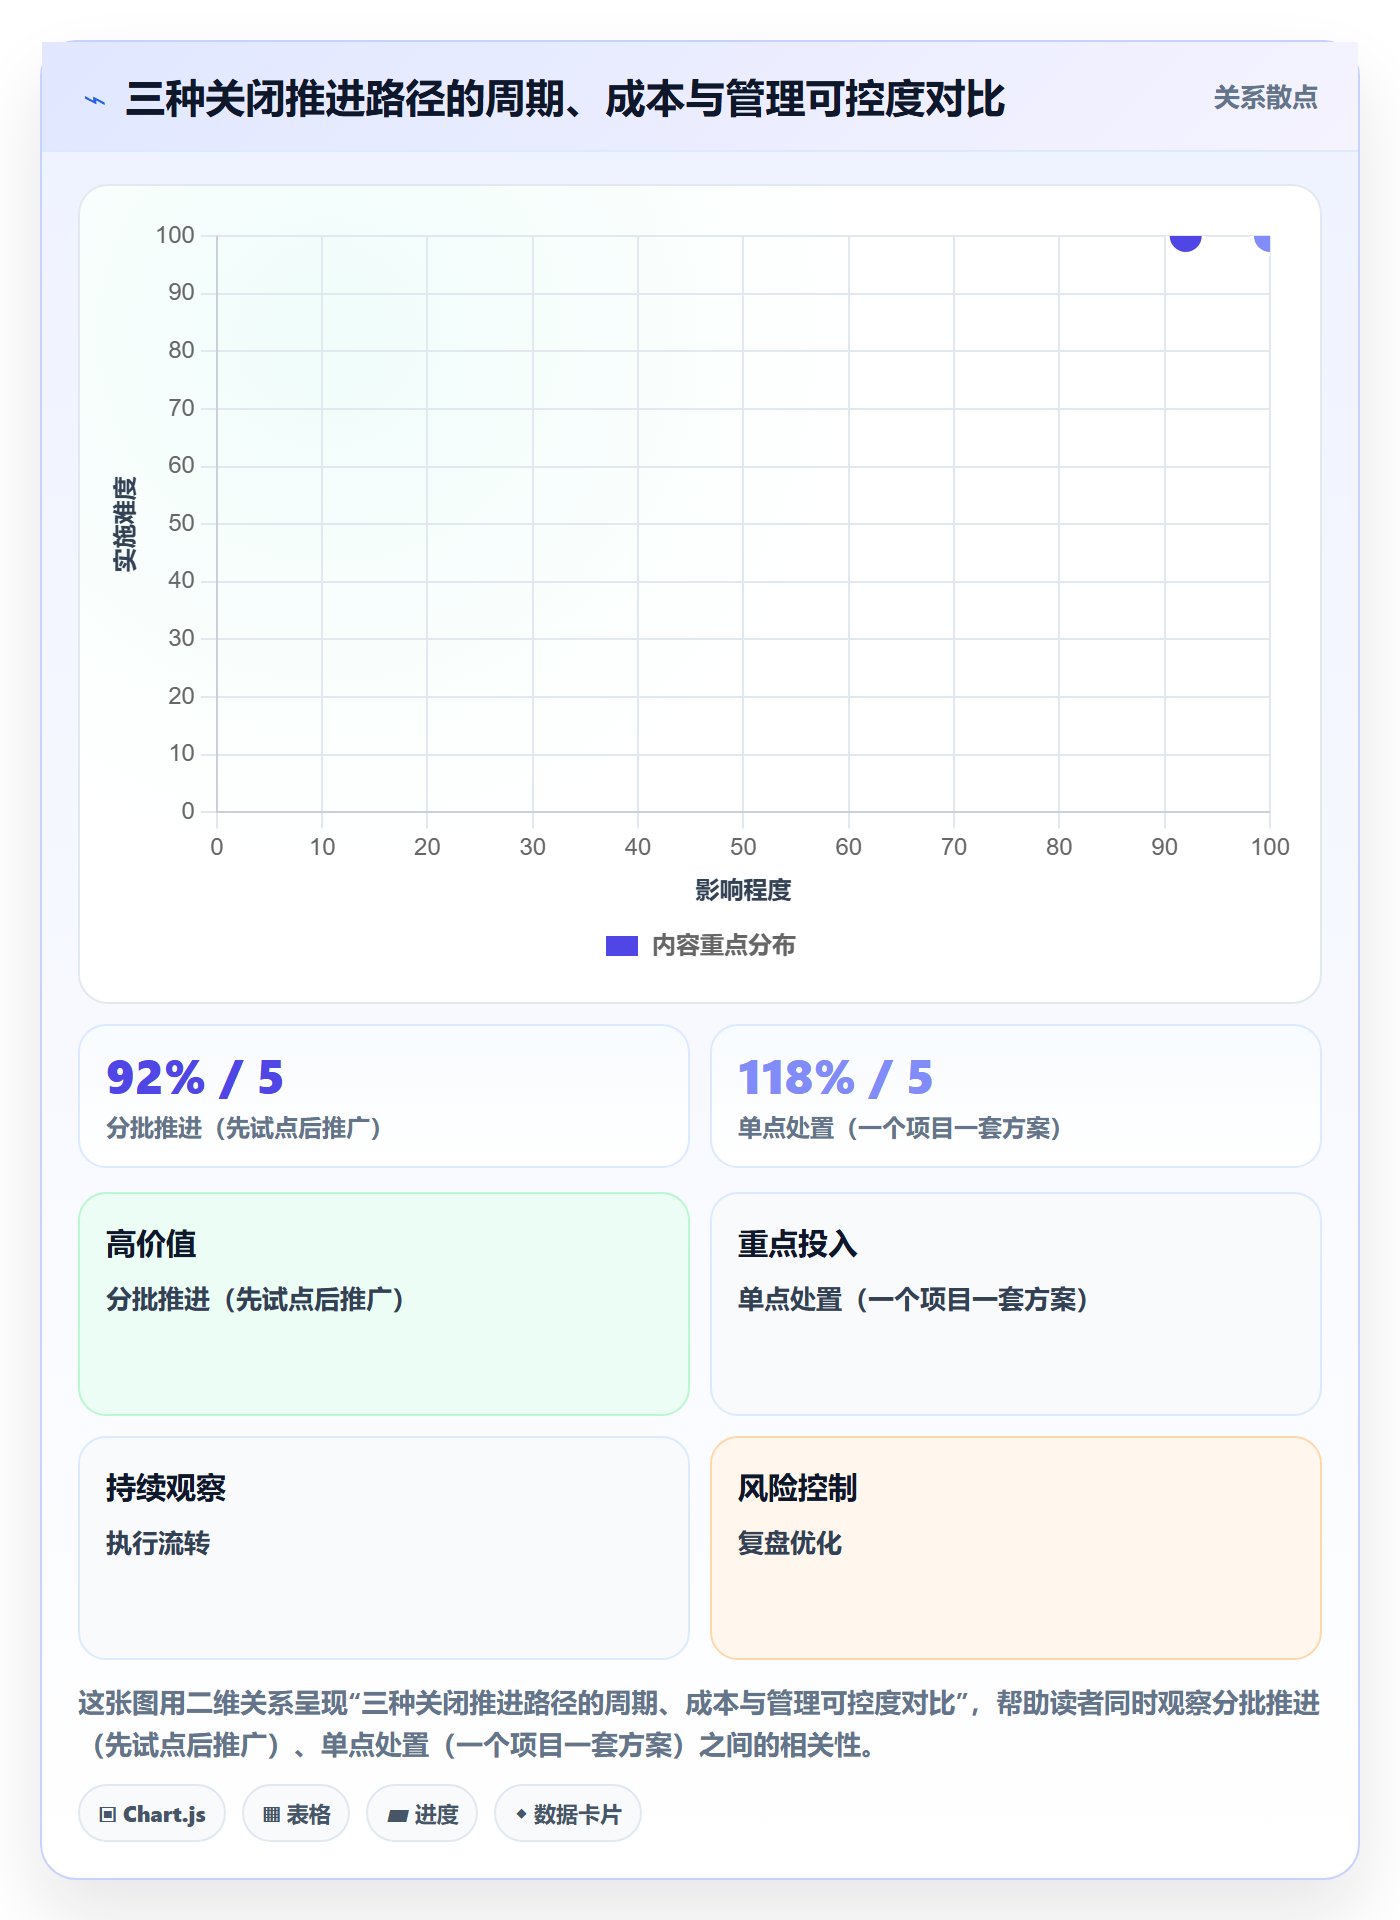Open the 92% / 5 data card
Image resolution: width=1400 pixels, height=1920 pixels.
[x=384, y=1096]
